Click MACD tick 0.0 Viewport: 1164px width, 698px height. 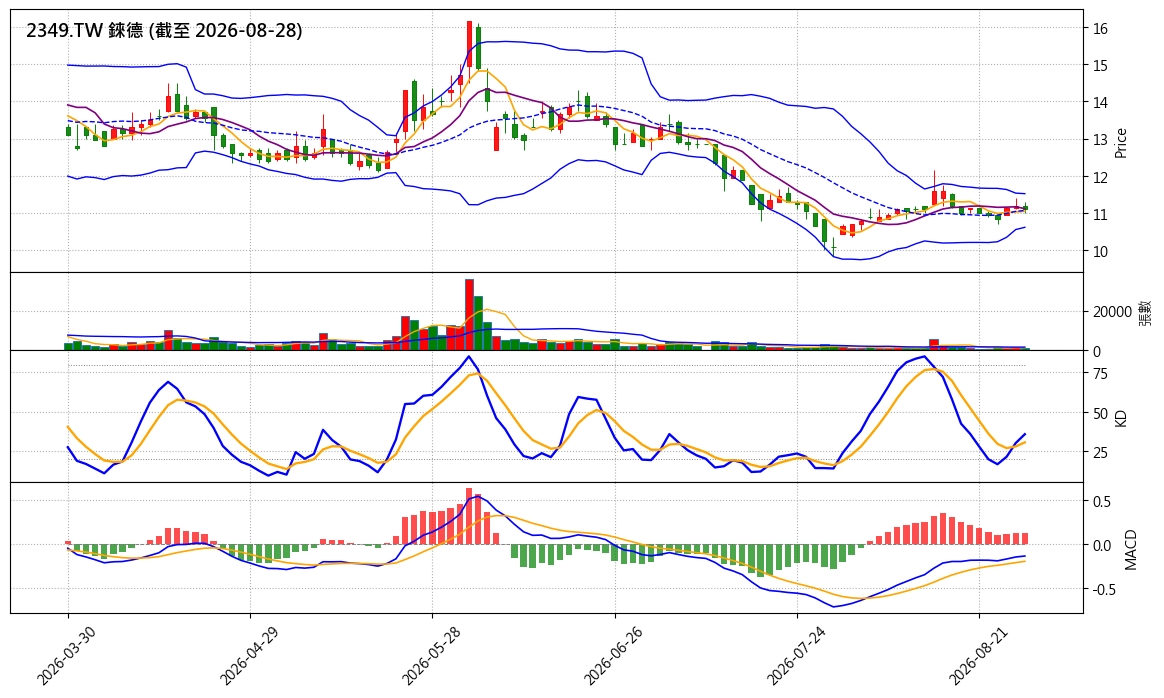coord(1102,546)
